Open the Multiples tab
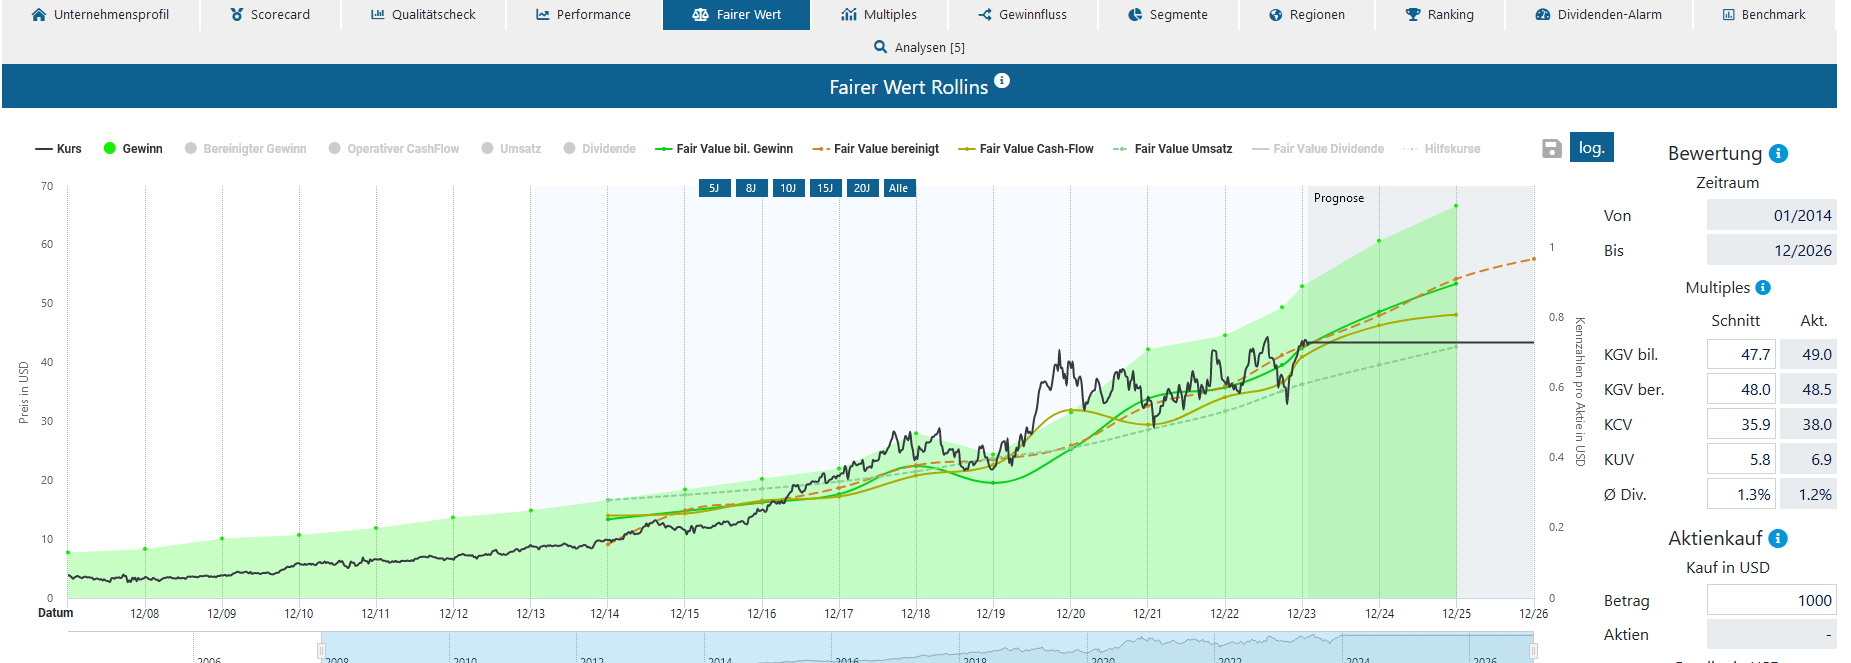 coord(879,15)
